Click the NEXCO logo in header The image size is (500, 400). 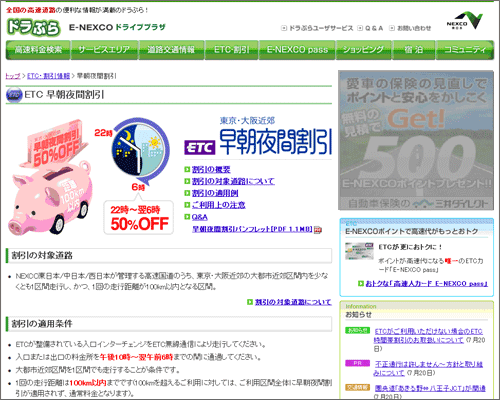[465, 21]
